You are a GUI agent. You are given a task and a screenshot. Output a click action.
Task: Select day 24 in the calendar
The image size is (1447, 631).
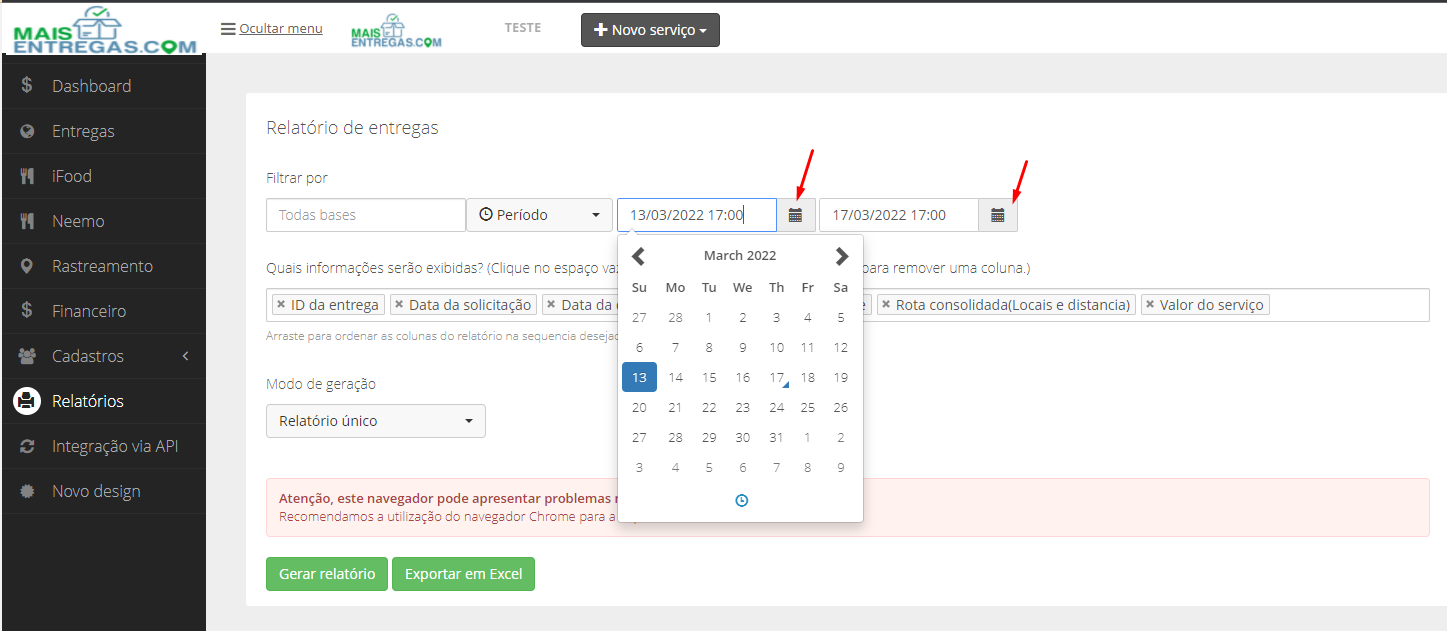click(776, 408)
